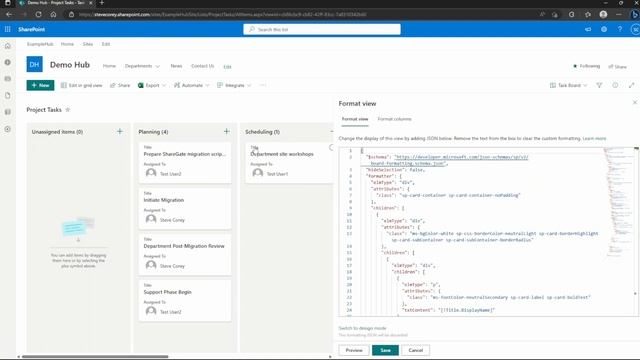The width and height of the screenshot is (640, 360).
Task: Open browser home page icon
Action: point(53,14)
